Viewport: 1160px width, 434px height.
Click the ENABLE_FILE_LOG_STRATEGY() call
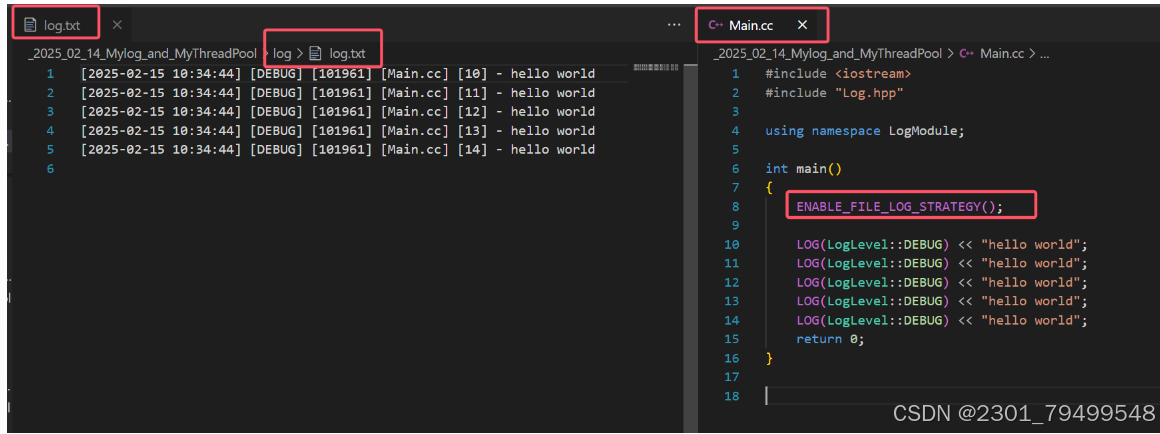pos(900,206)
